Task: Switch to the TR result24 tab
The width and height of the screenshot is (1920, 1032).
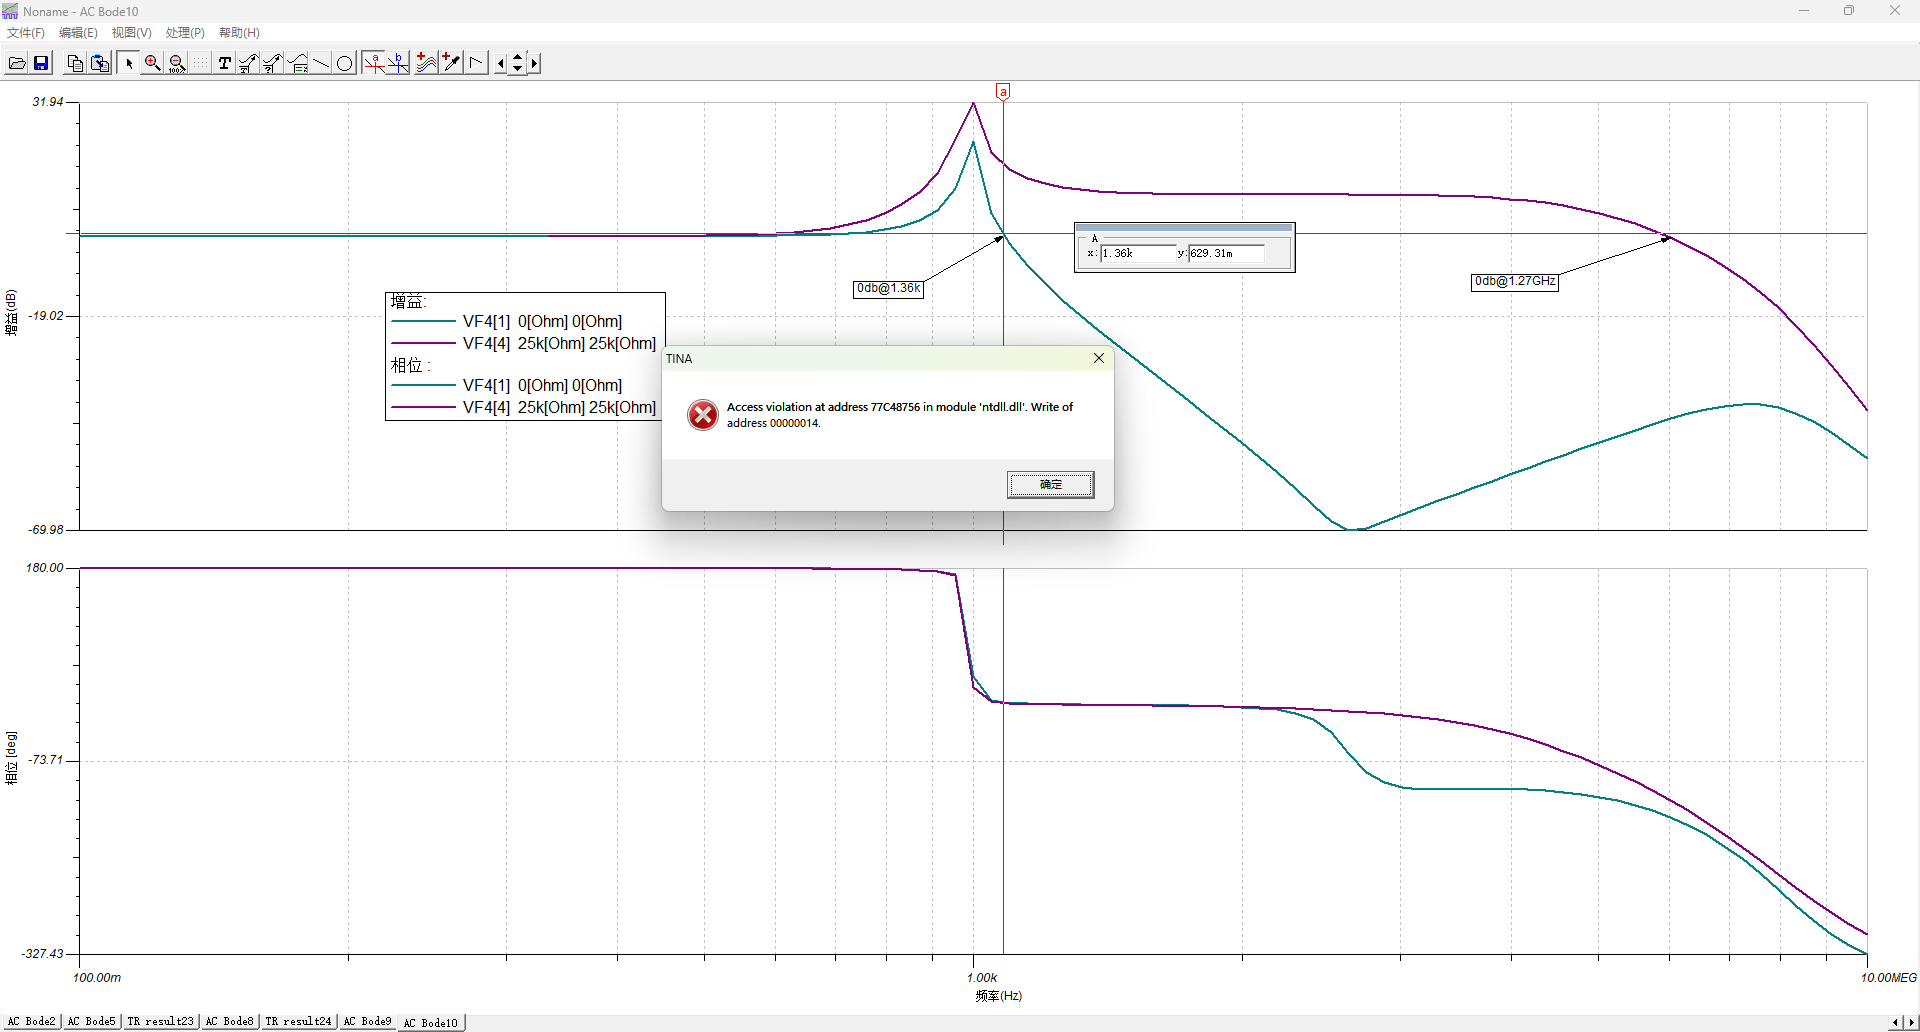Action: click(x=298, y=1021)
